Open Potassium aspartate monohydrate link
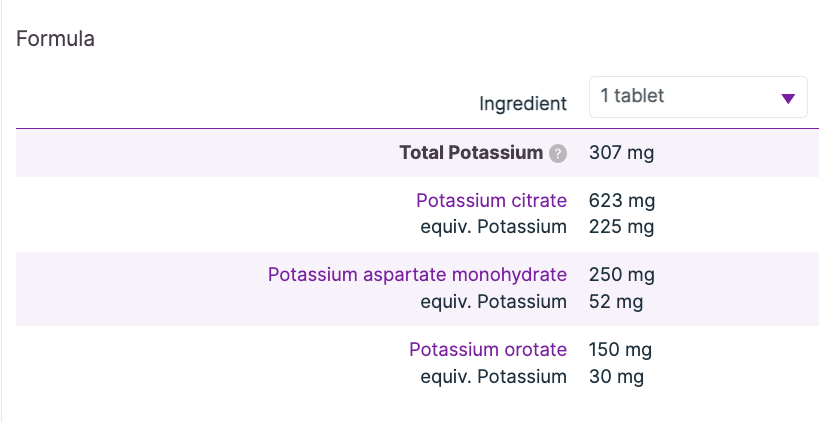This screenshot has height=422, width=834. (x=417, y=274)
